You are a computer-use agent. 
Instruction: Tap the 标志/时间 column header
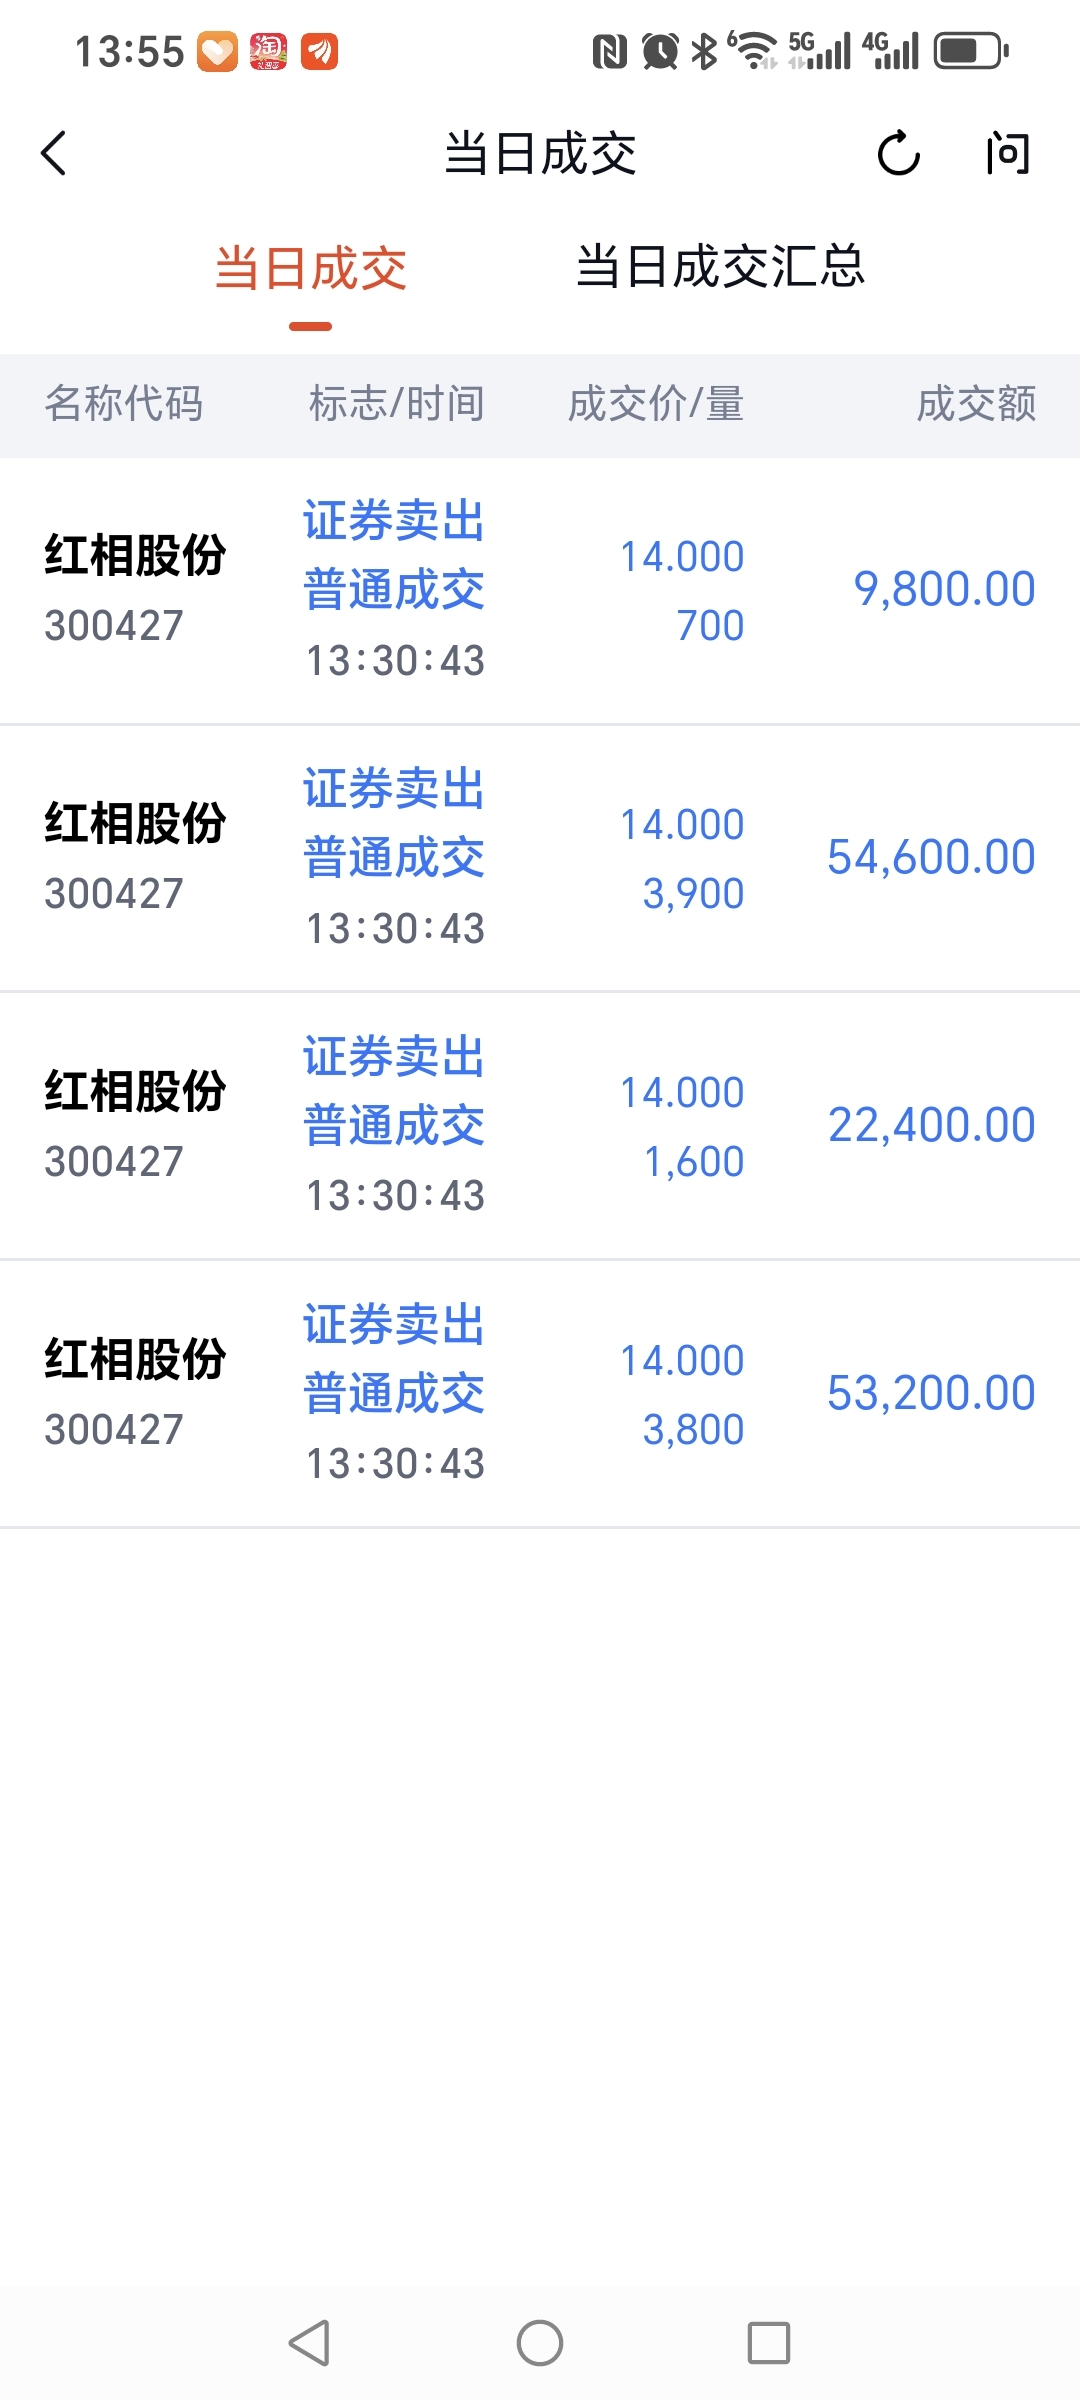point(397,404)
